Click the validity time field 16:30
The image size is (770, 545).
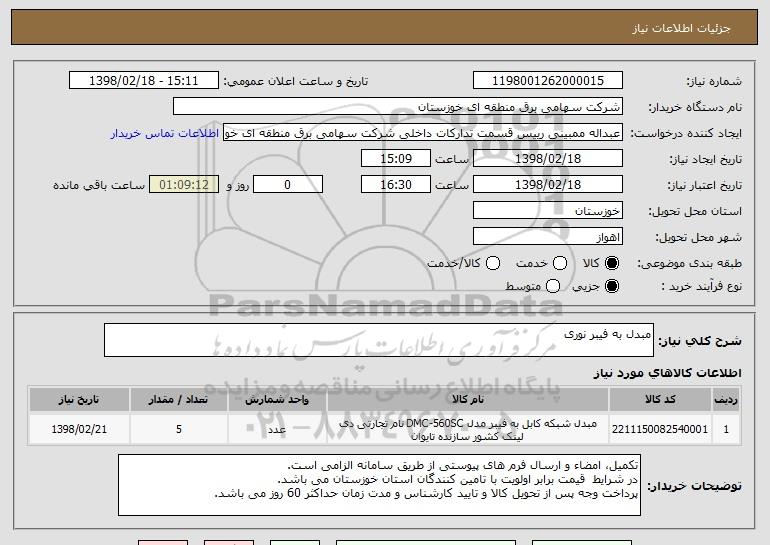(x=396, y=185)
